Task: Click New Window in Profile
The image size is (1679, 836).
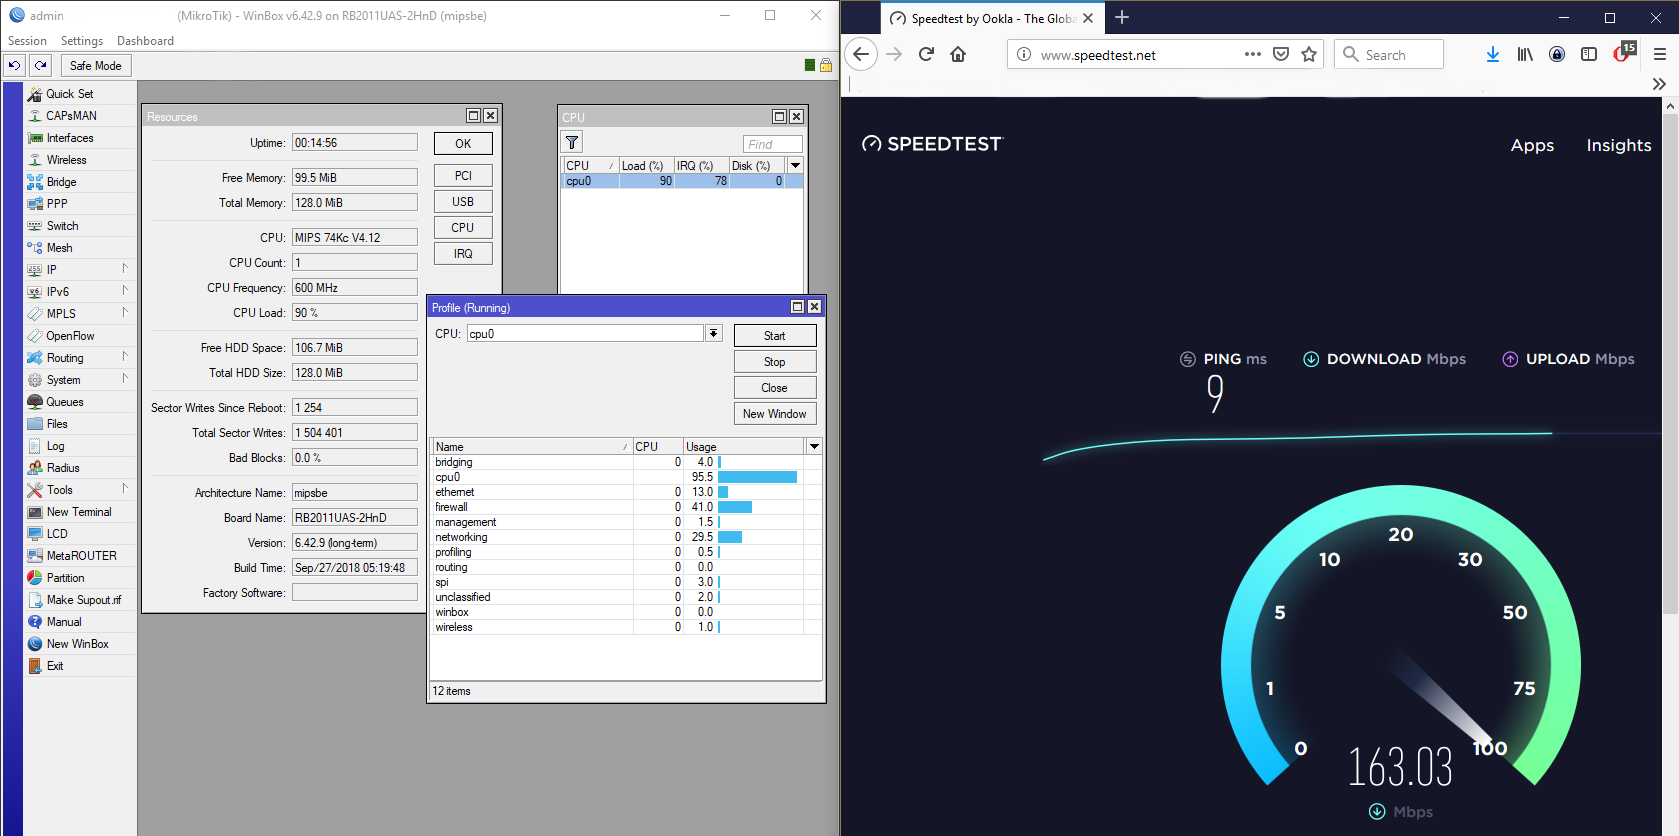Action: click(775, 414)
